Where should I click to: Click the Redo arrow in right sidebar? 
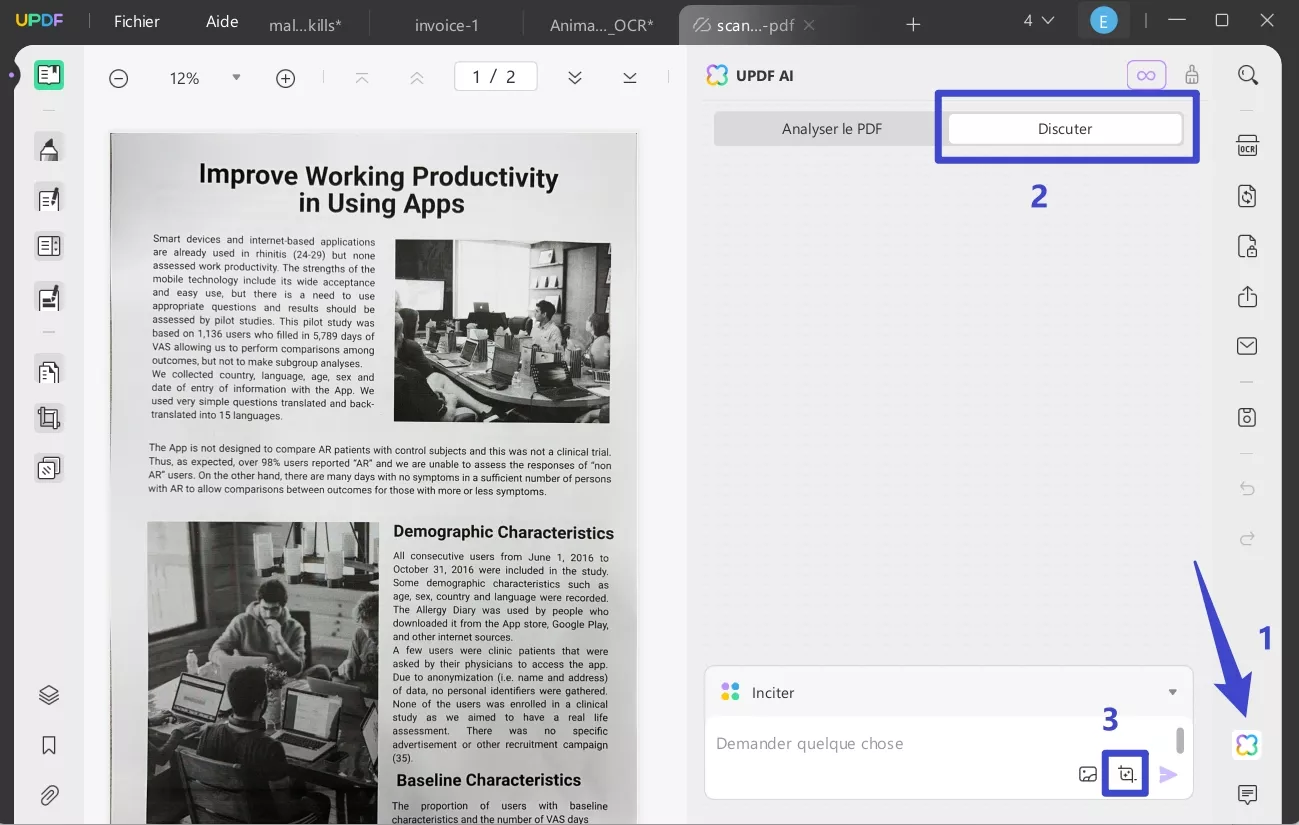(x=1247, y=539)
